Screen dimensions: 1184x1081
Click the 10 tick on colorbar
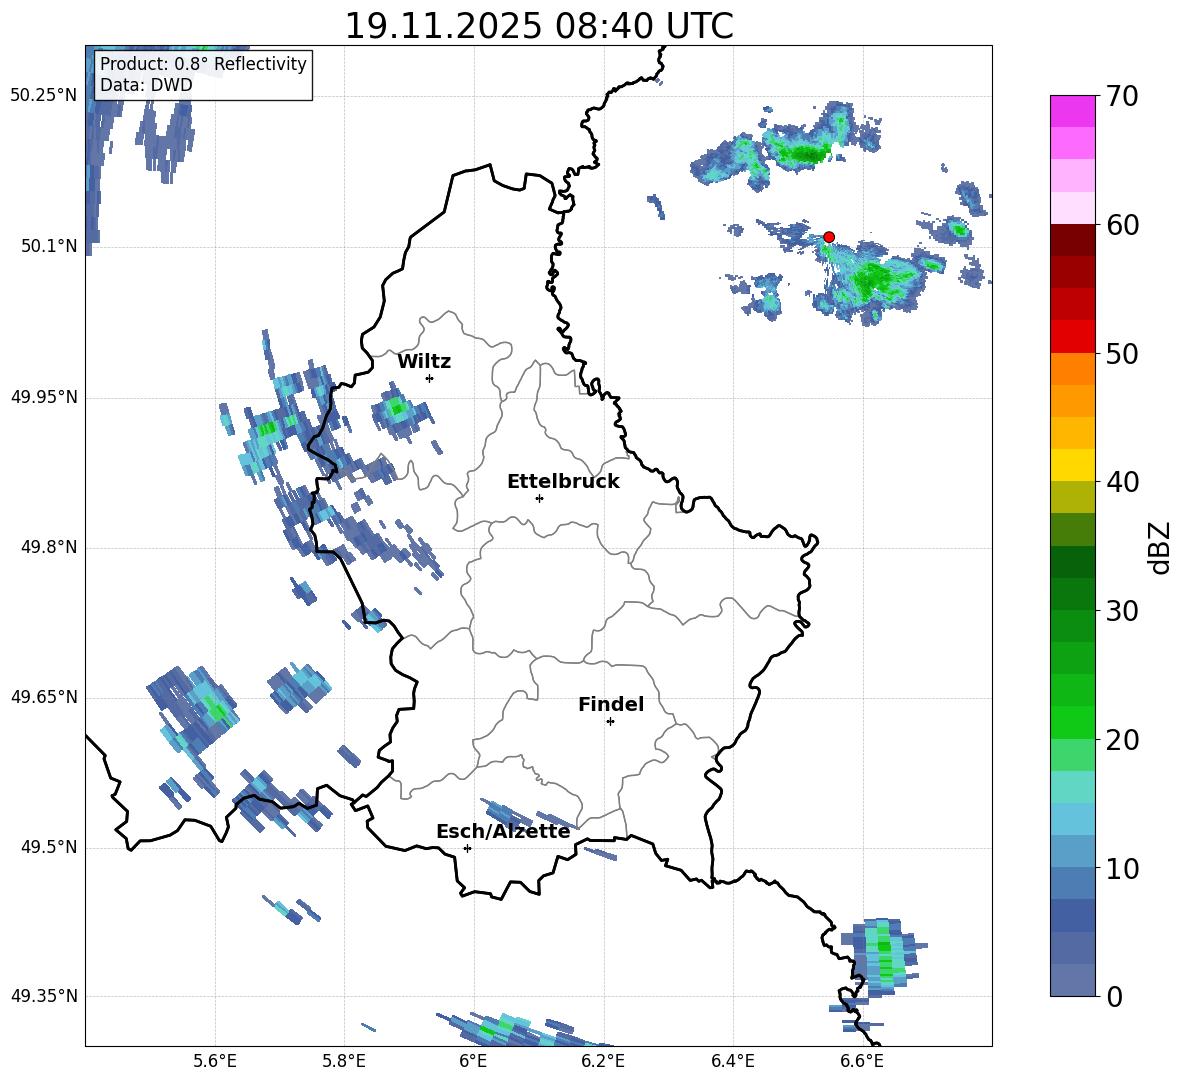click(x=1122, y=868)
